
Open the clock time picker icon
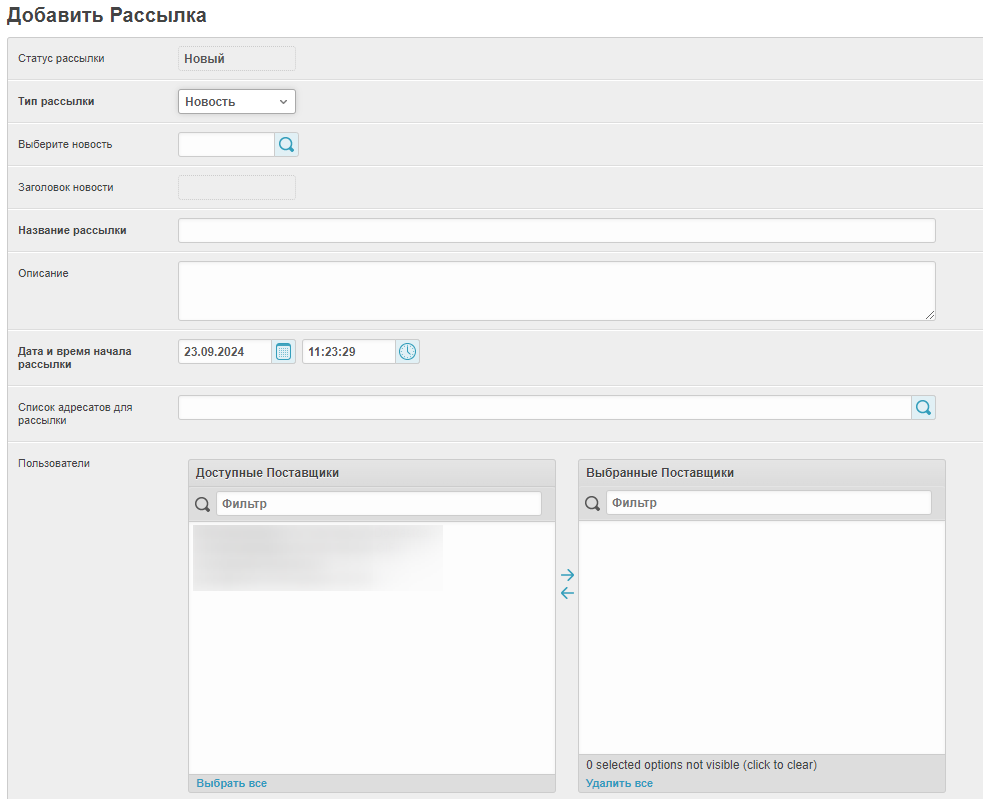407,351
